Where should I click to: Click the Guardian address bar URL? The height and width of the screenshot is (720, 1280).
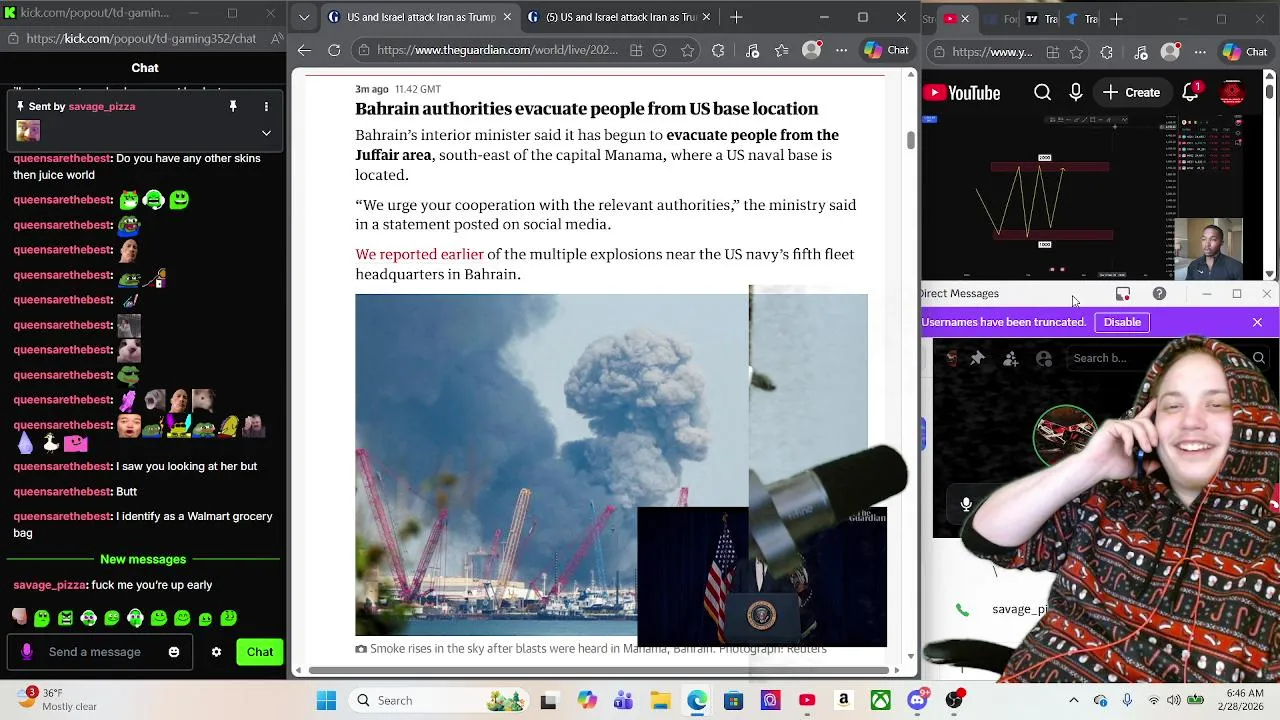pyautogui.click(x=497, y=50)
